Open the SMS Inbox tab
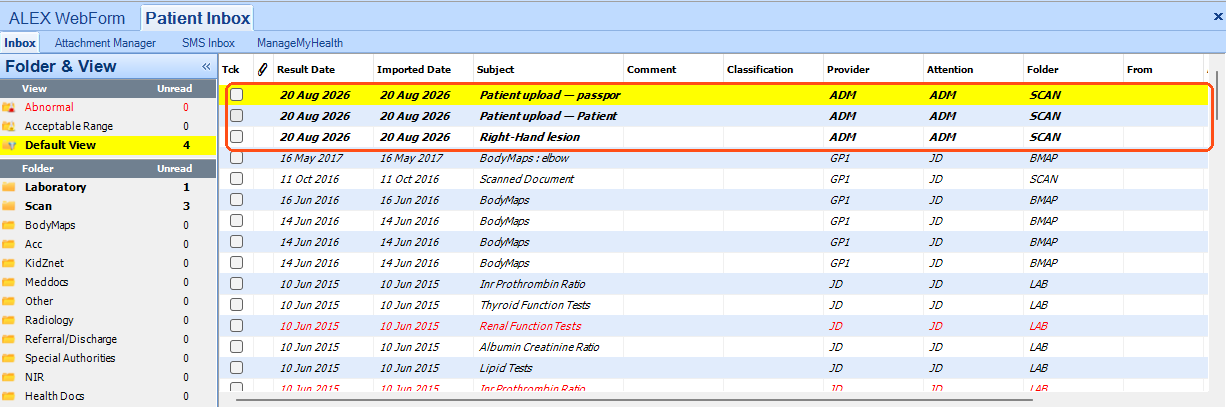 pos(208,43)
